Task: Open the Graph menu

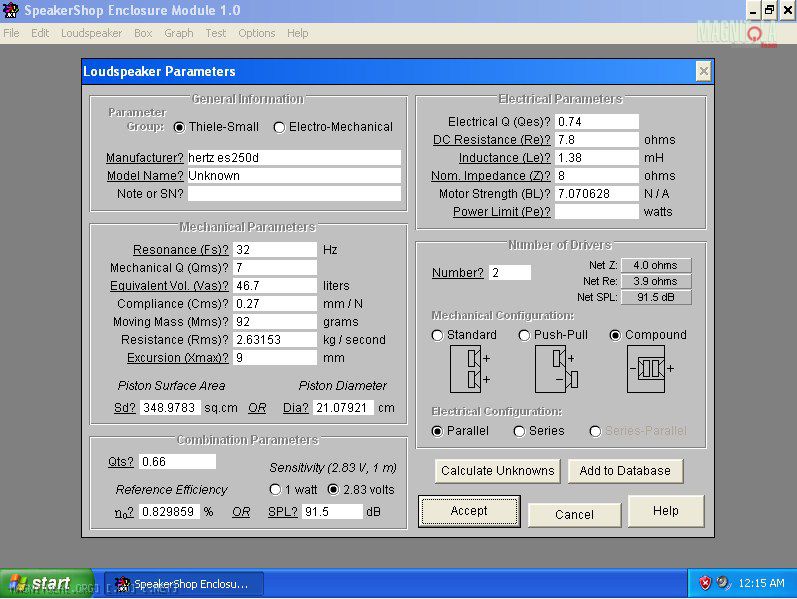Action: (179, 33)
